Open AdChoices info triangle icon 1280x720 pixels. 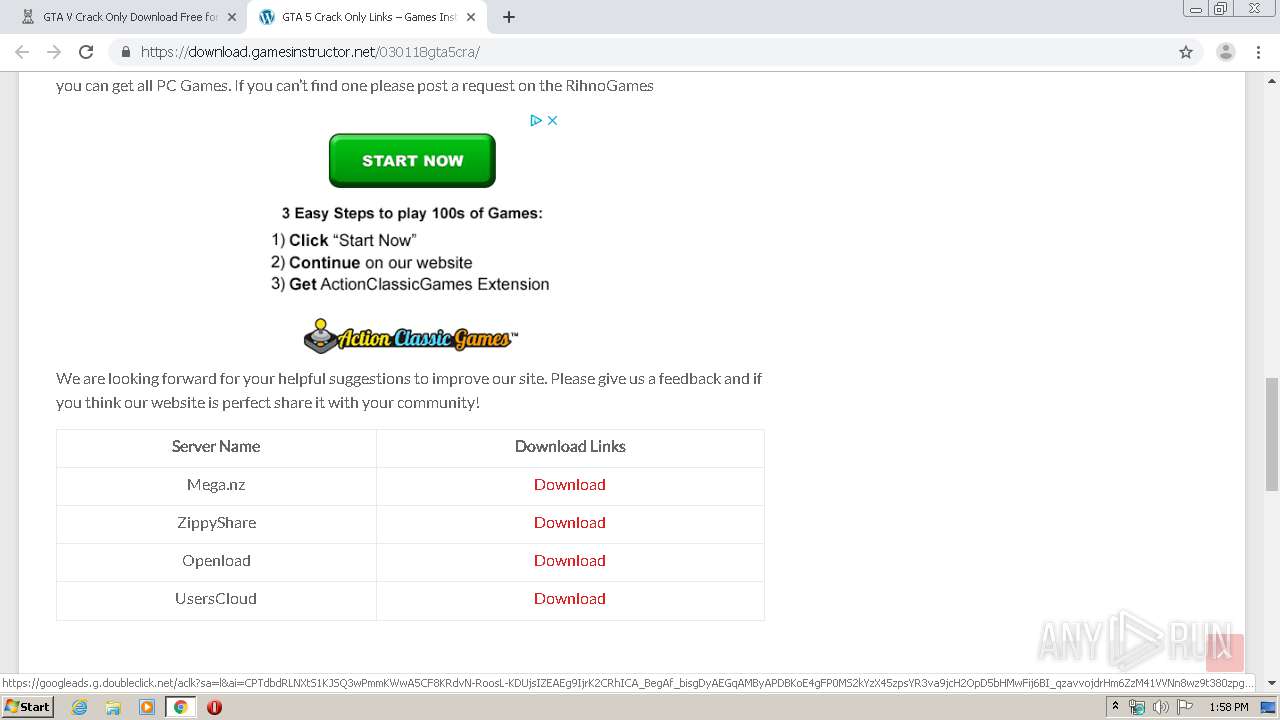pos(536,120)
